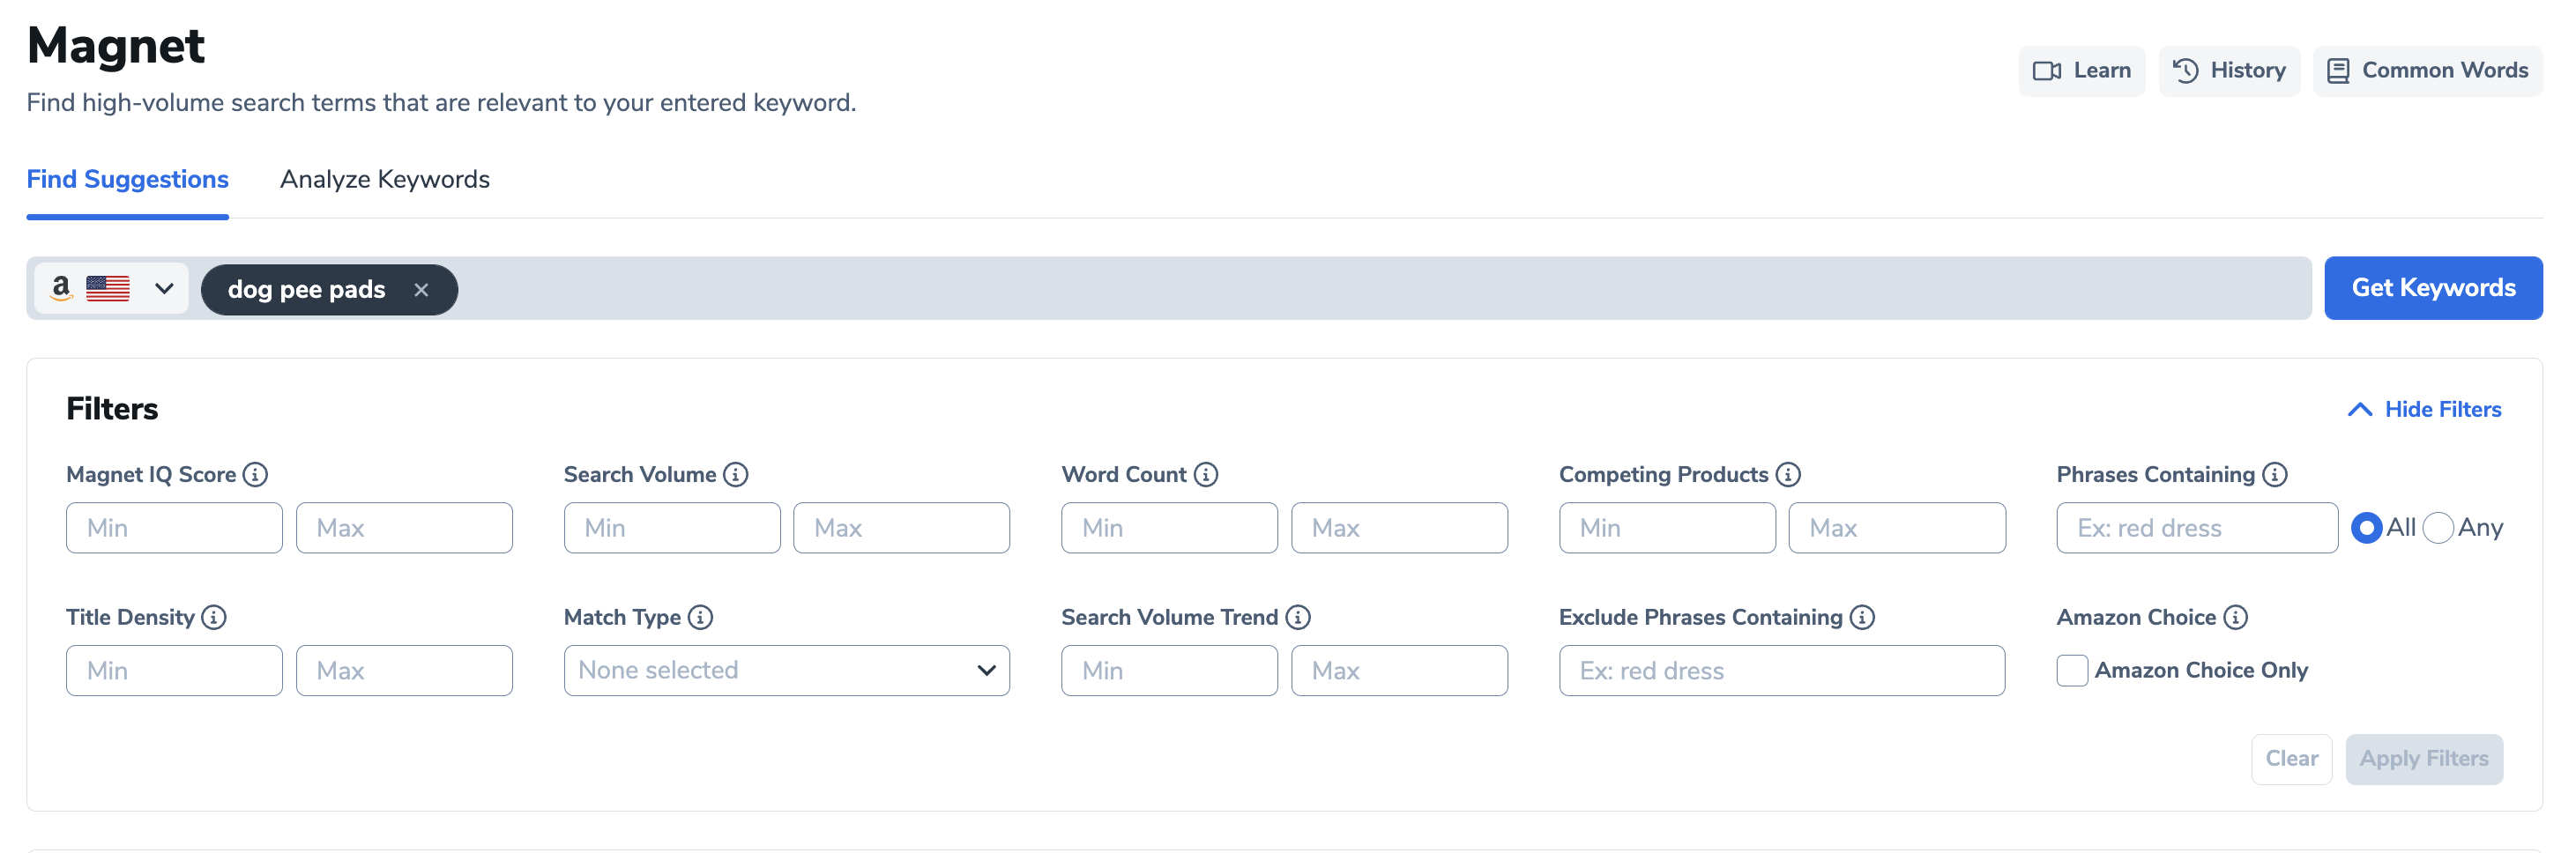Clear all filters
Image resolution: width=2576 pixels, height=853 pixels.
pos(2291,760)
